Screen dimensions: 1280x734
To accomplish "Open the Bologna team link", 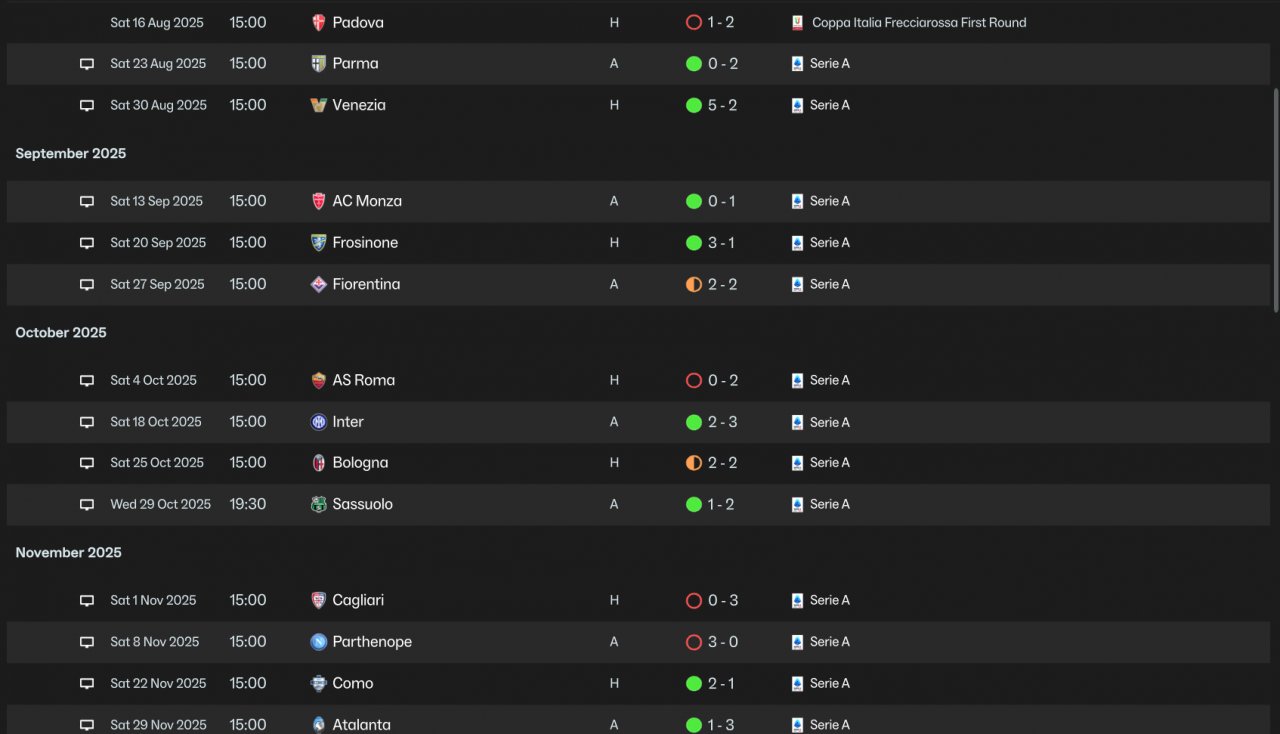I will click(360, 463).
